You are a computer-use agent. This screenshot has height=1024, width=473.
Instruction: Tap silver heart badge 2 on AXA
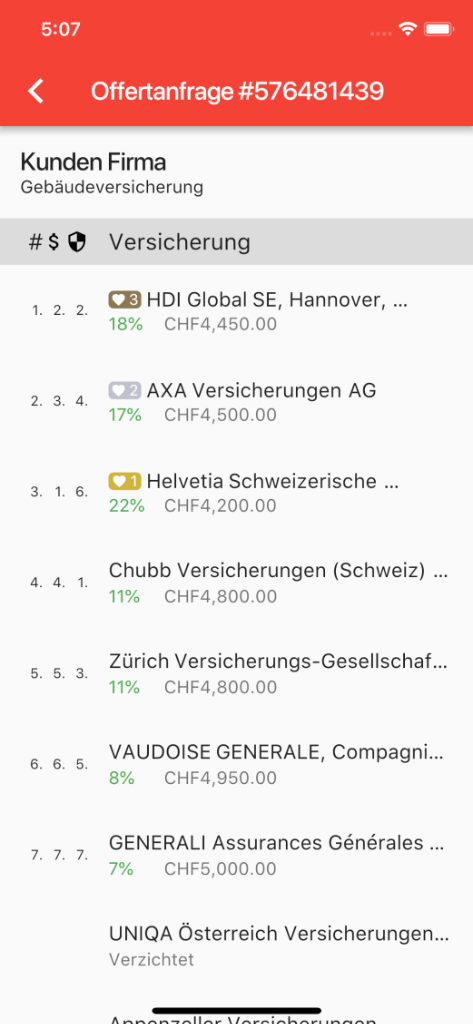(x=124, y=391)
